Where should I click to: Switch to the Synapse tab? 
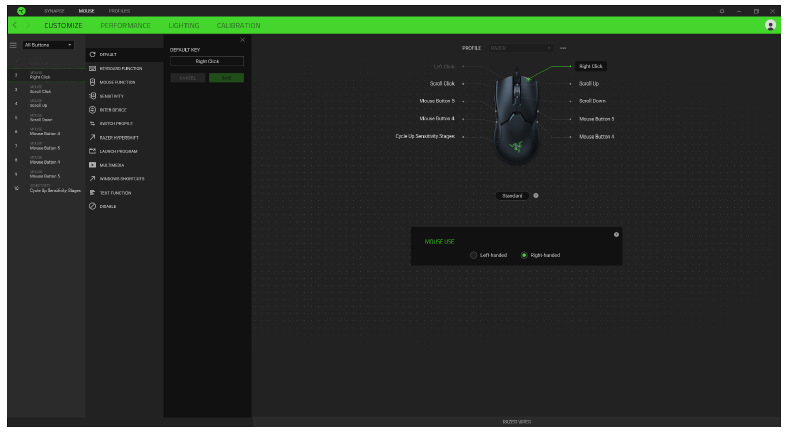54,11
